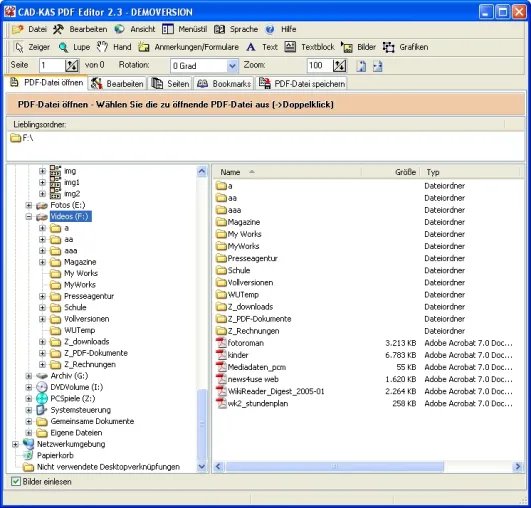Screen dimensions: 531x508
Task: Sort by the Name column header
Action: coord(287,172)
